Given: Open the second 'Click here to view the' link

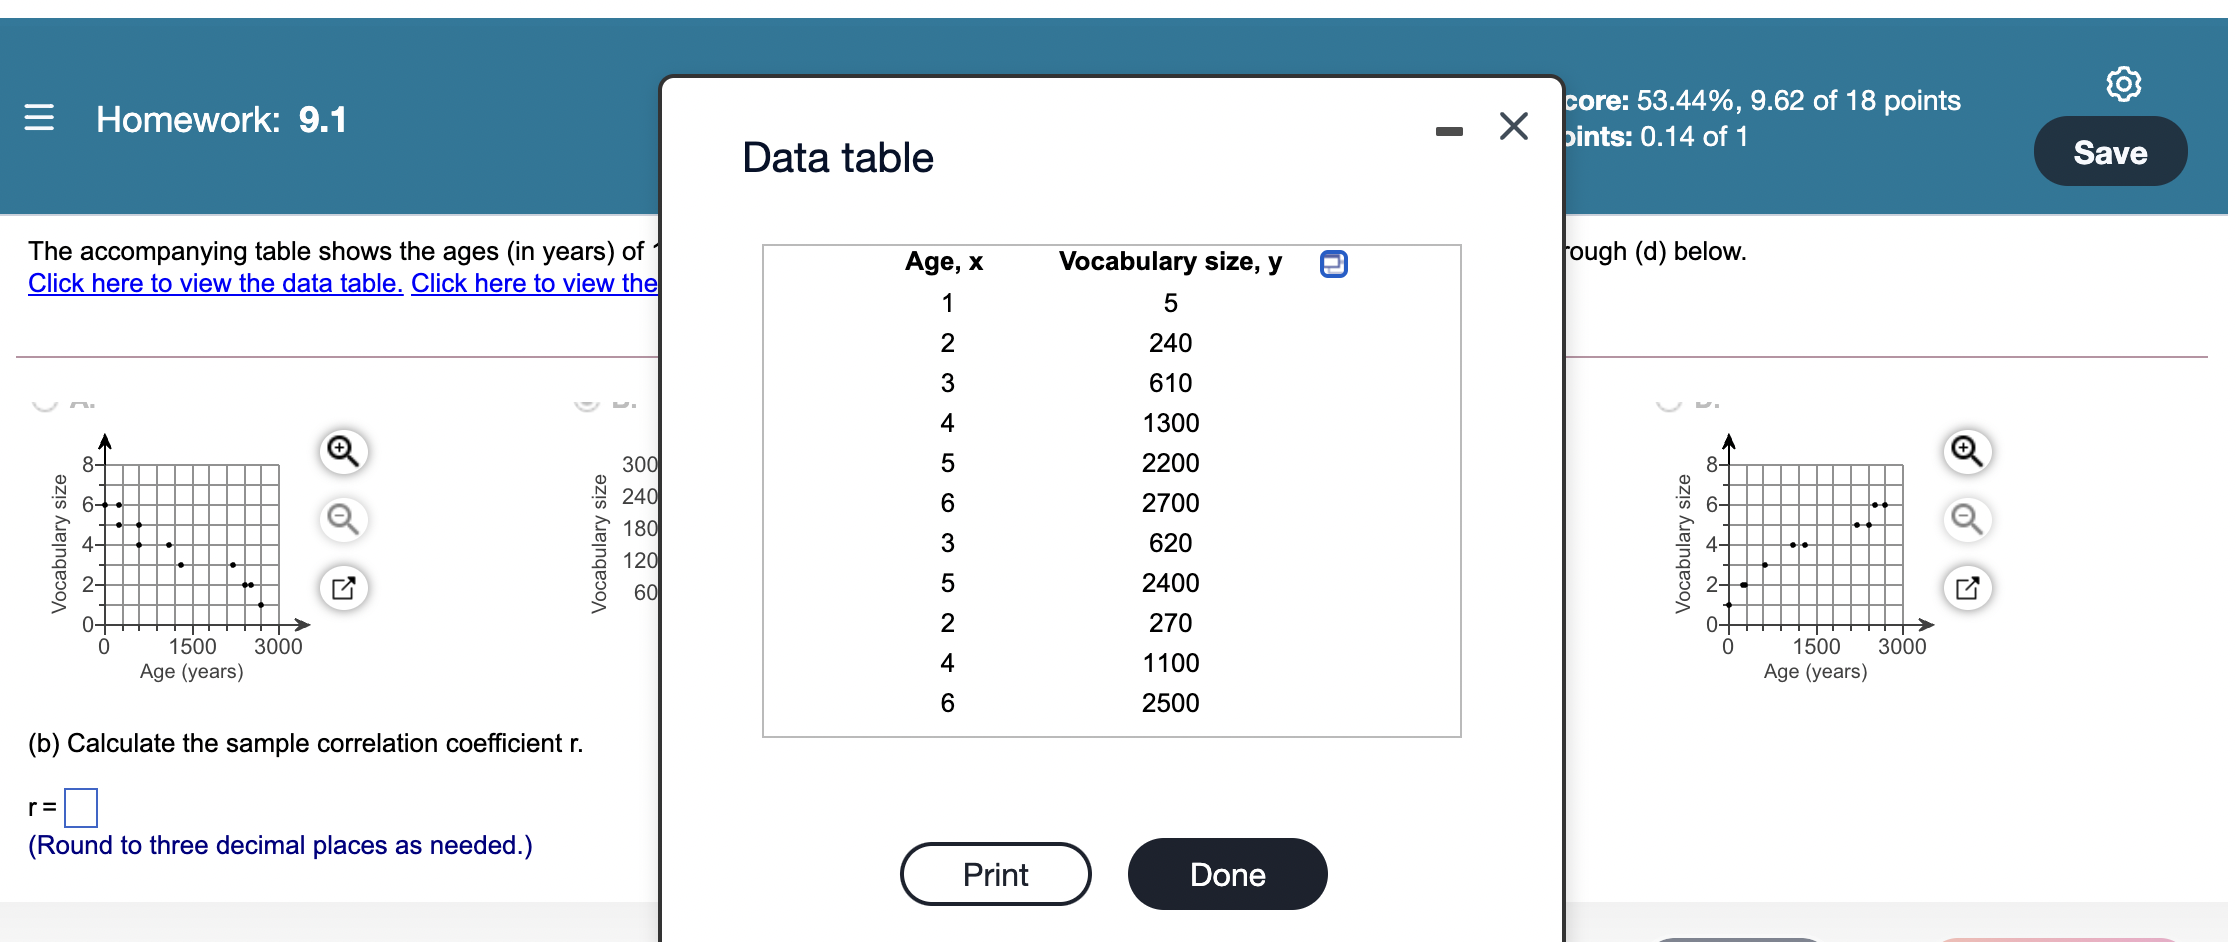Looking at the screenshot, I should tap(533, 283).
